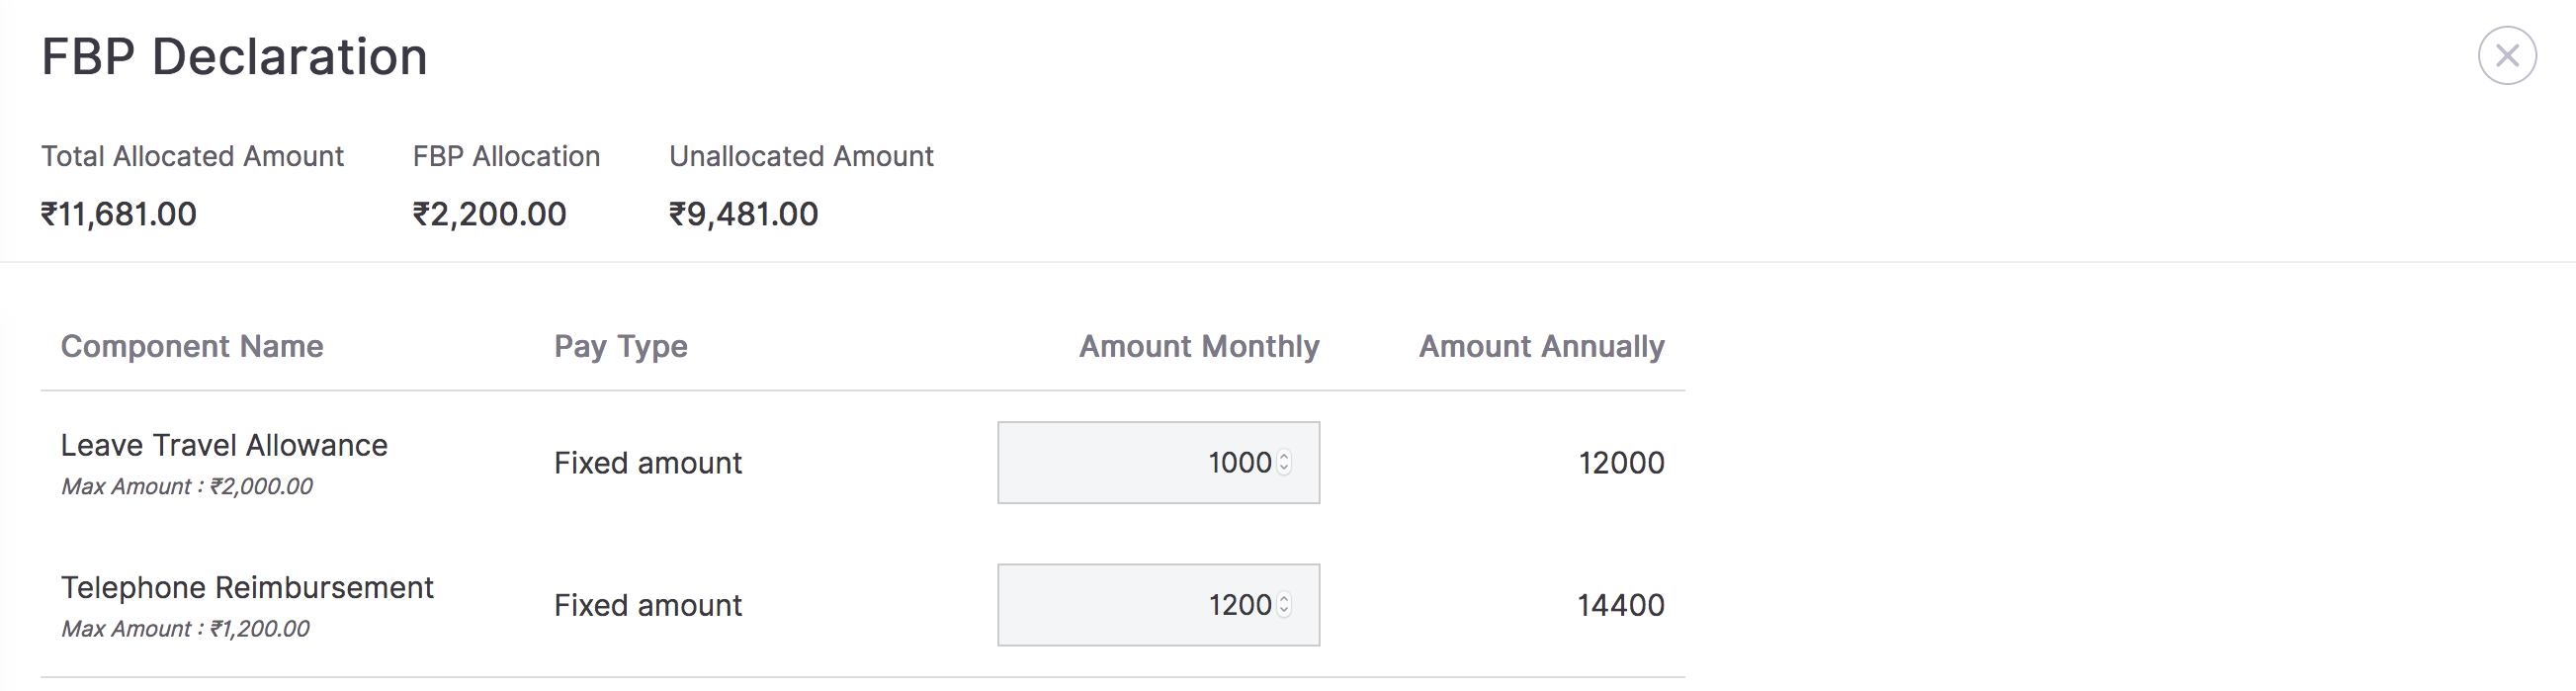Click the Total Allocated Amount label

coord(192,156)
